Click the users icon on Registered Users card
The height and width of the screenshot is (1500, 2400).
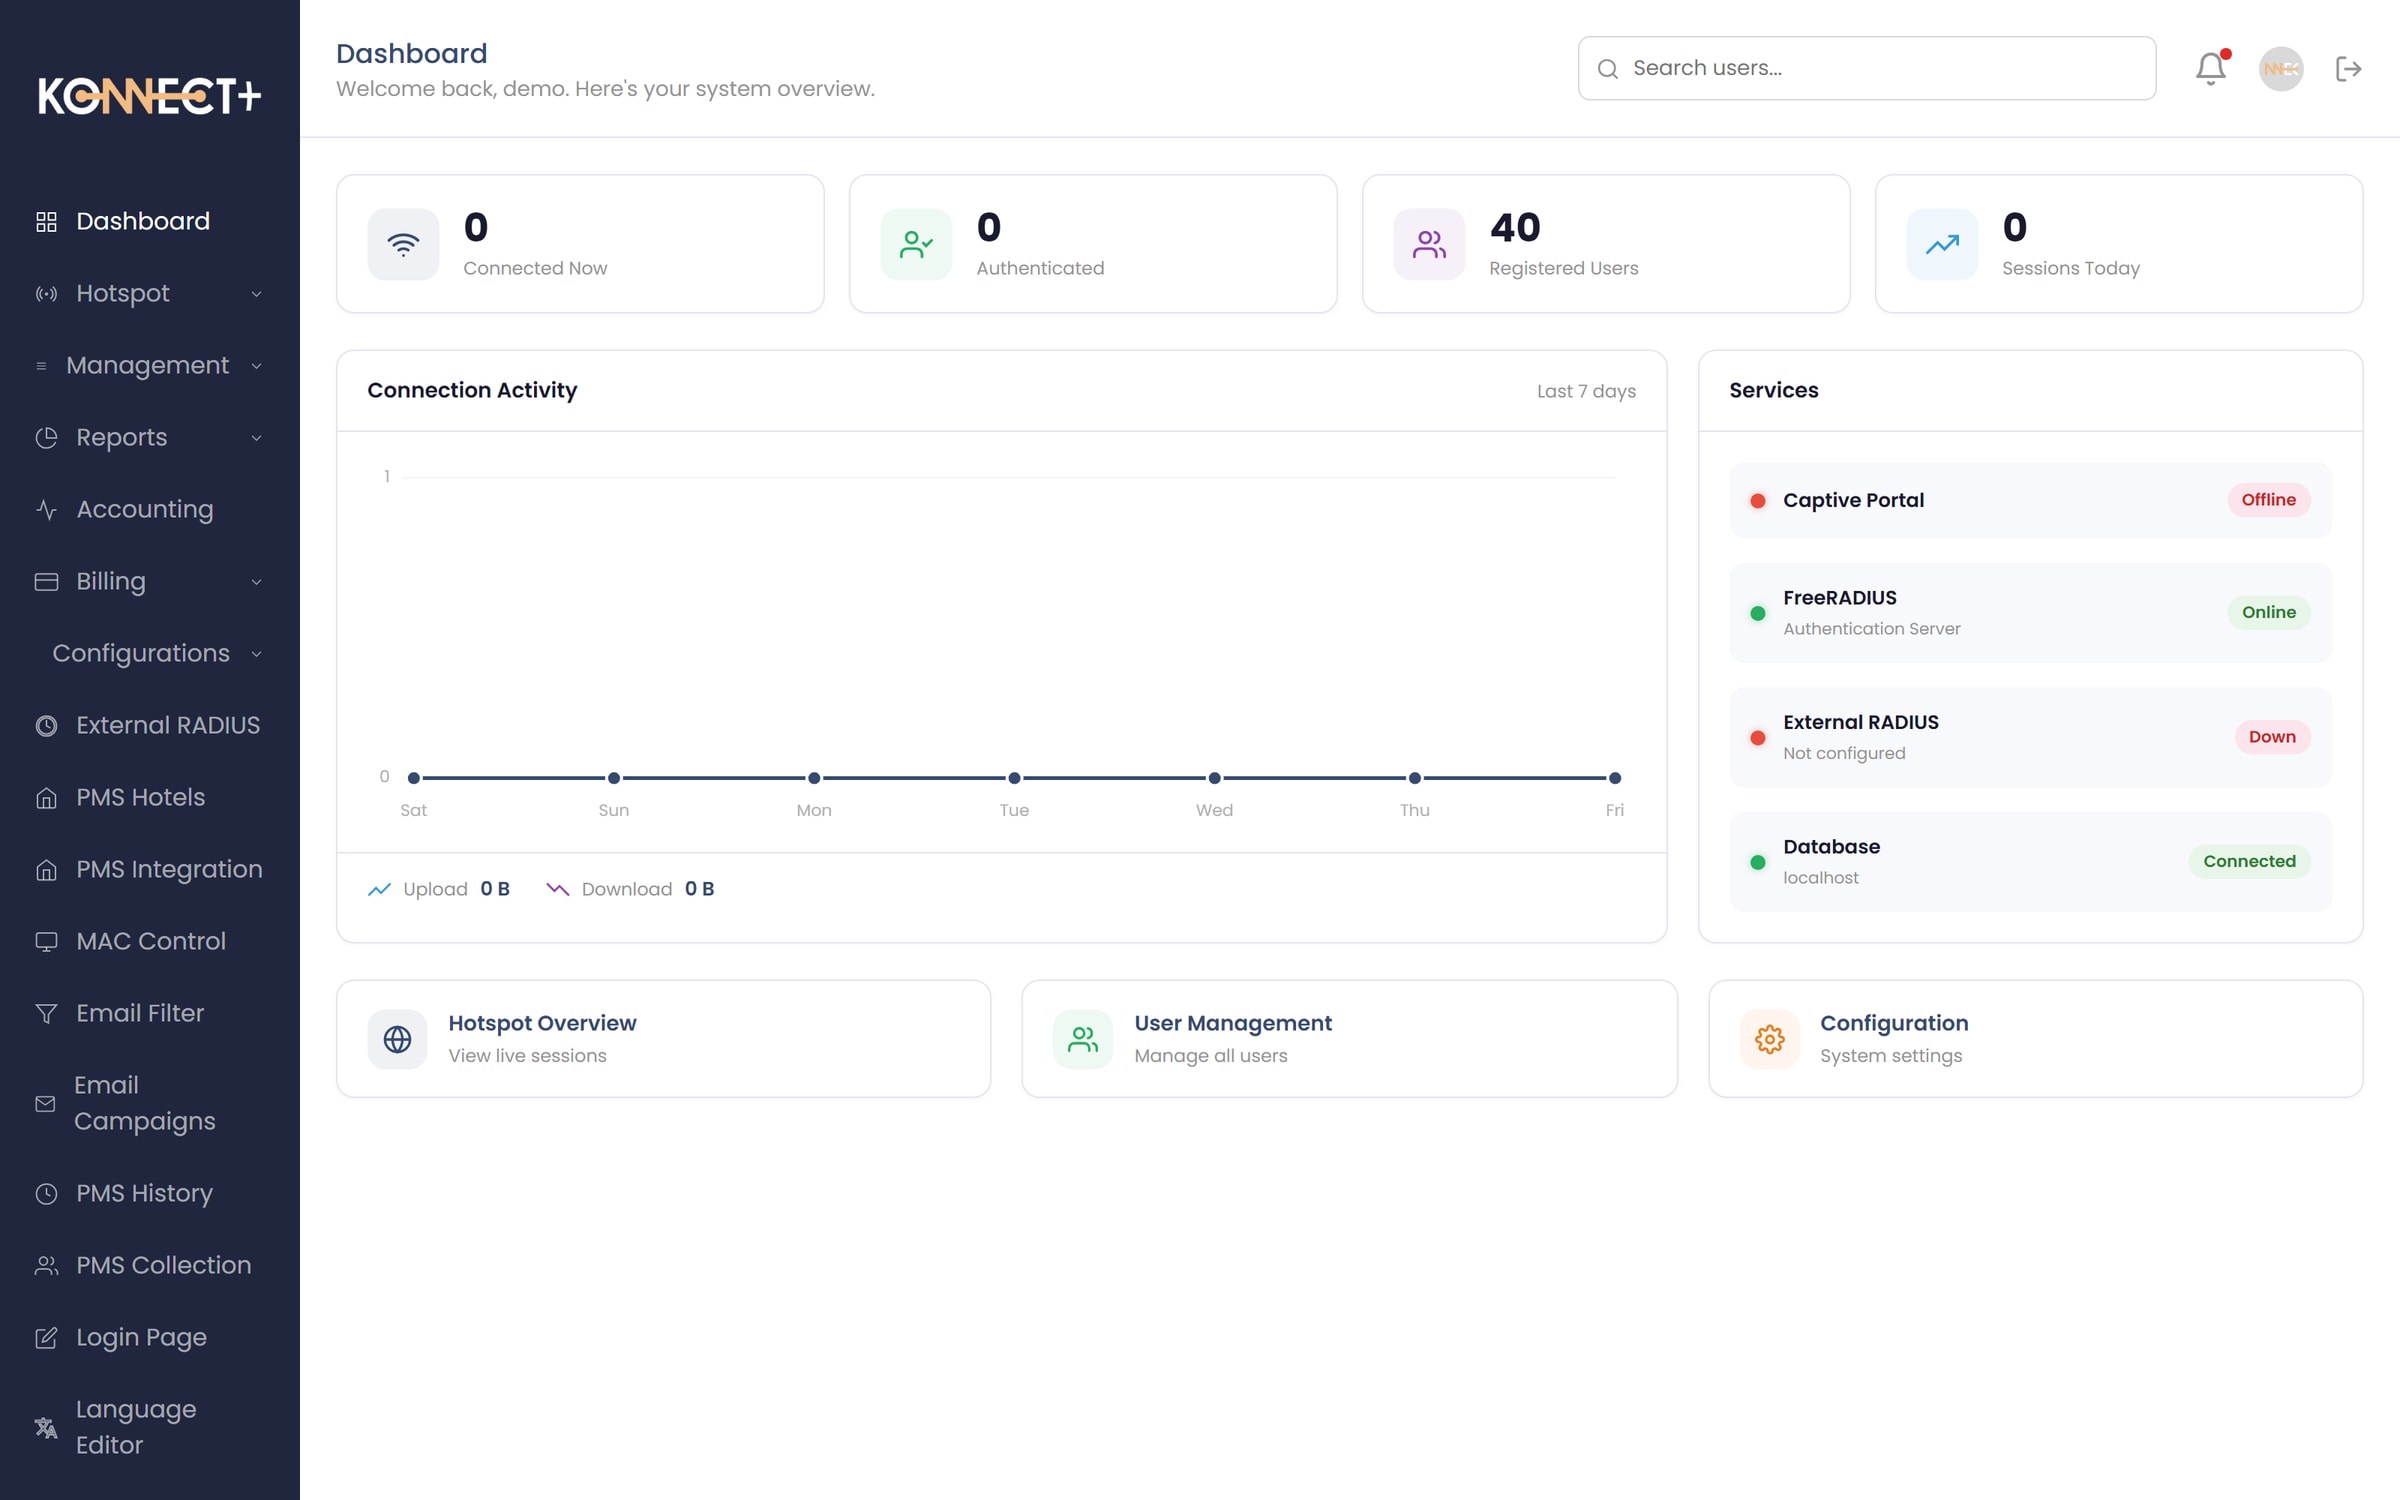pos(1429,244)
